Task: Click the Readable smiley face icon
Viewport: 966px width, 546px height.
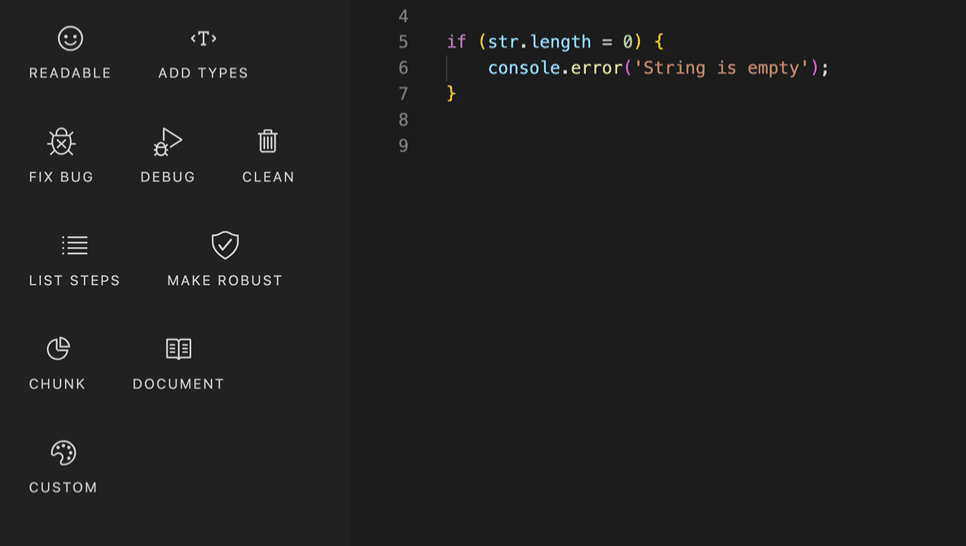Action: 70,39
